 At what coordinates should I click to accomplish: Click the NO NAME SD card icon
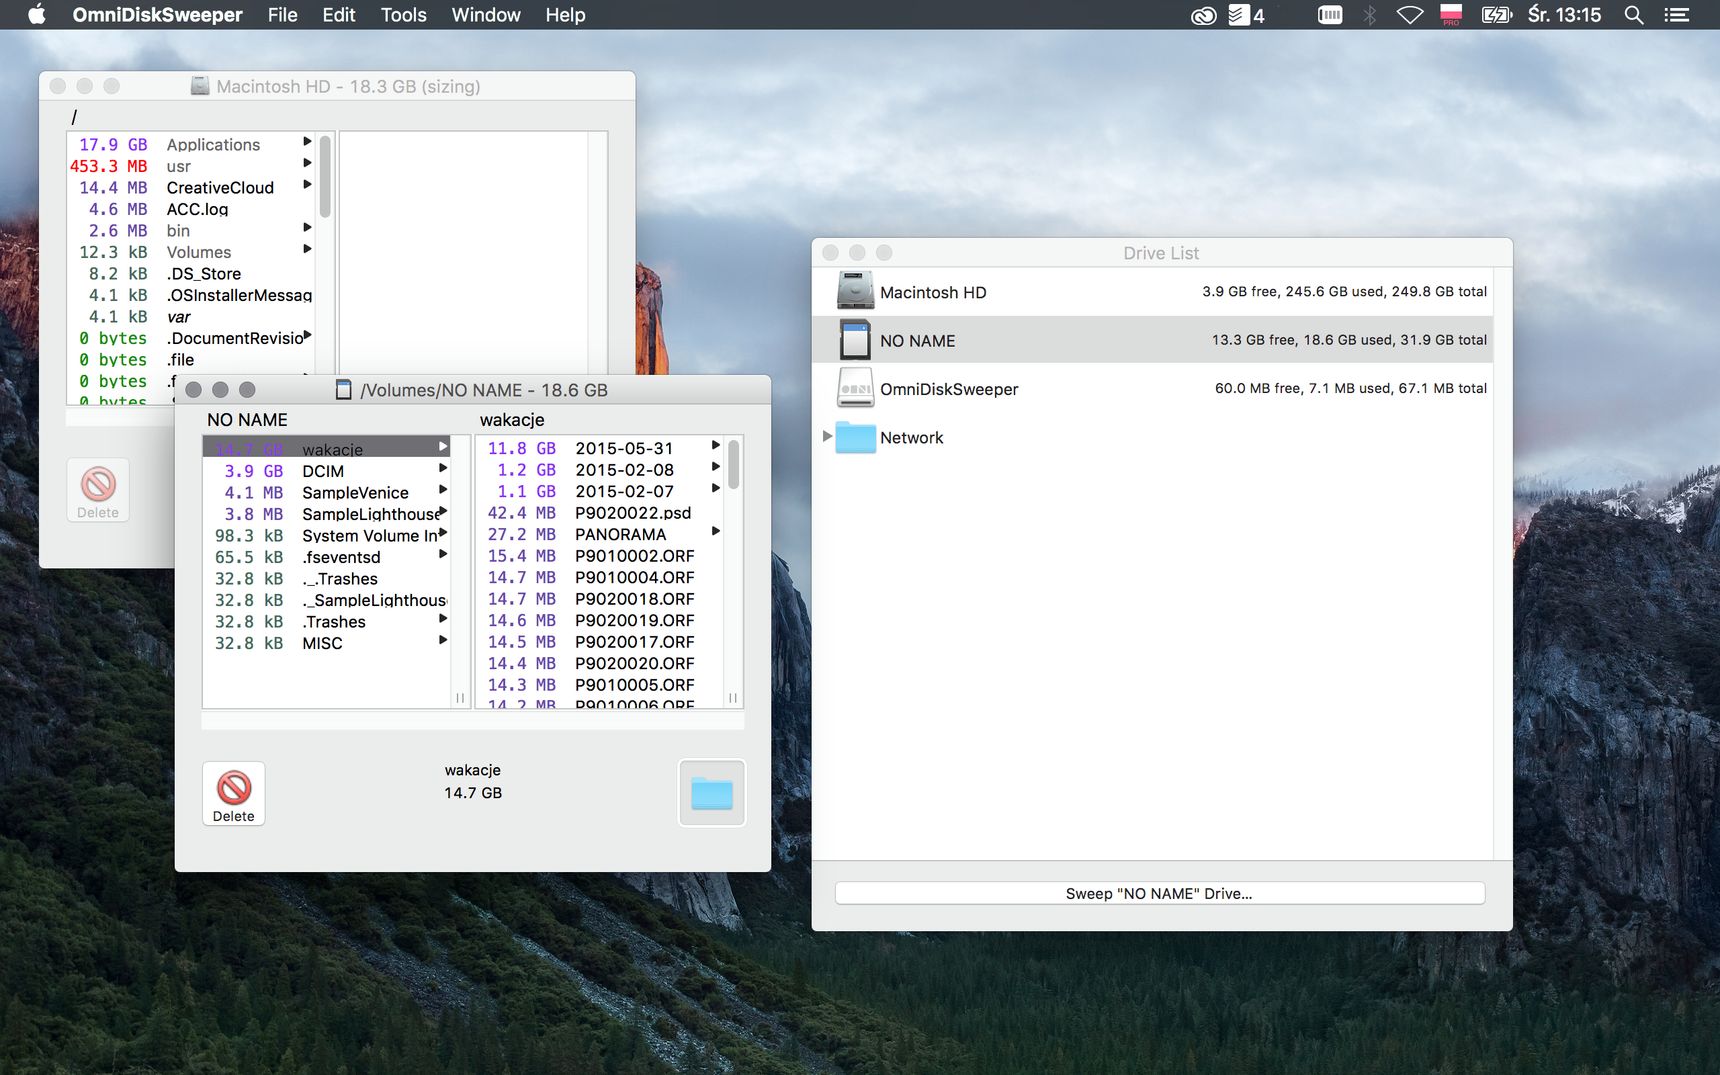[x=855, y=340]
